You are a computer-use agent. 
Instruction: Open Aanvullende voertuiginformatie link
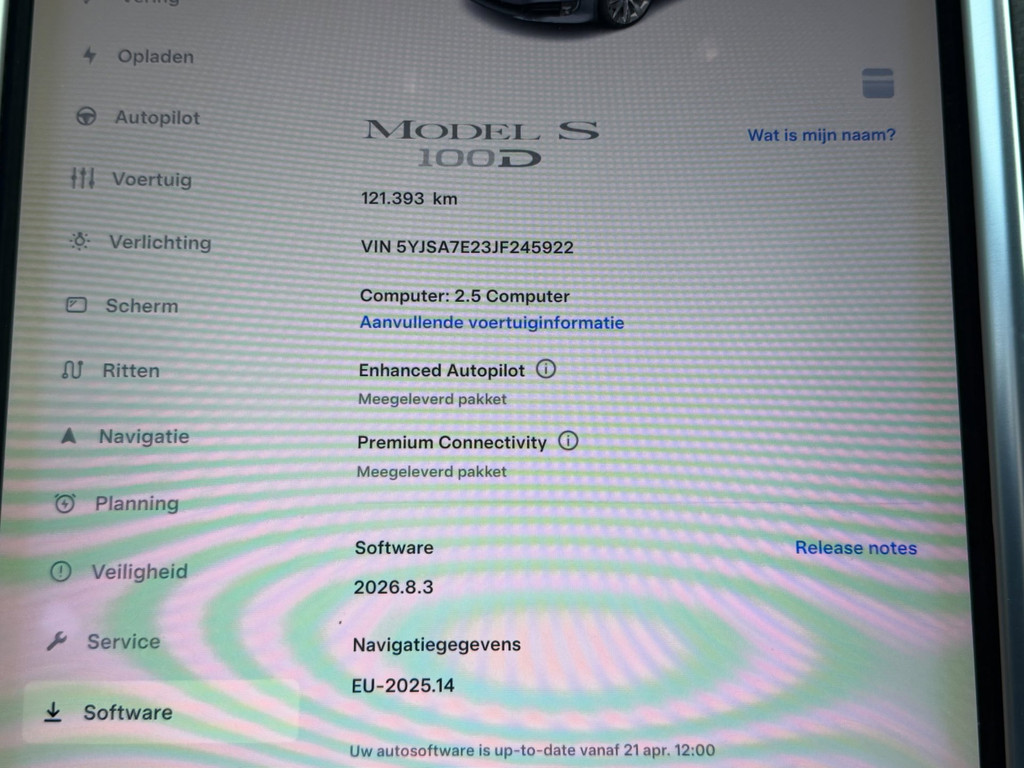pyautogui.click(x=491, y=322)
